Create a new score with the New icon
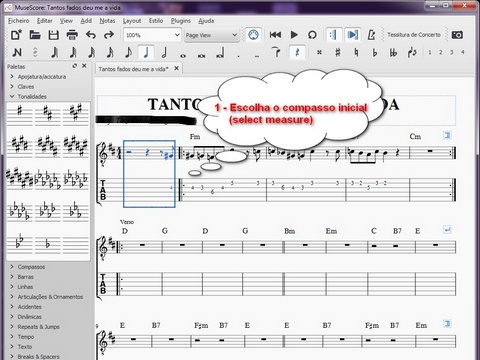 (x=16, y=35)
